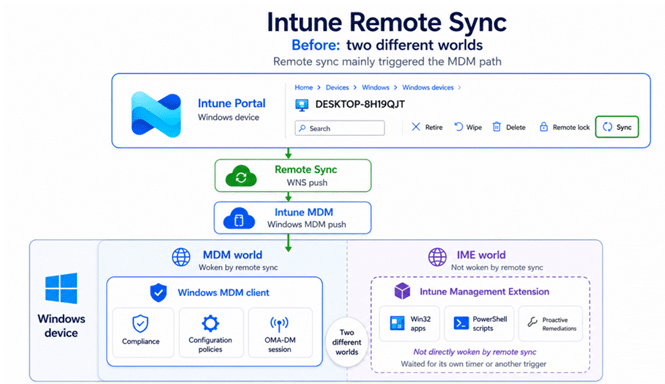This screenshot has width=665, height=384.
Task: Select the OMA-DM session antenna tile
Action: (x=280, y=333)
